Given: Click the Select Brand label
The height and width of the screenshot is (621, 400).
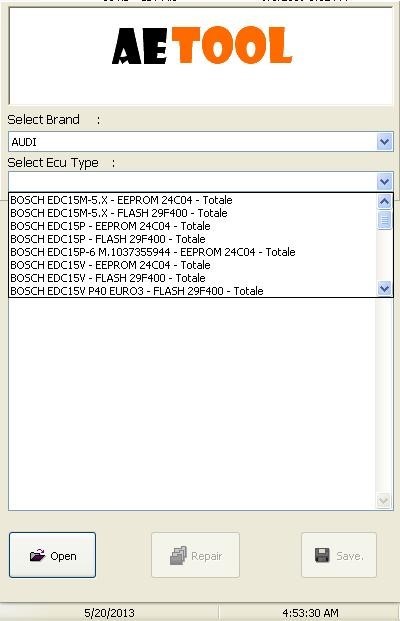Looking at the screenshot, I should [x=44, y=120].
